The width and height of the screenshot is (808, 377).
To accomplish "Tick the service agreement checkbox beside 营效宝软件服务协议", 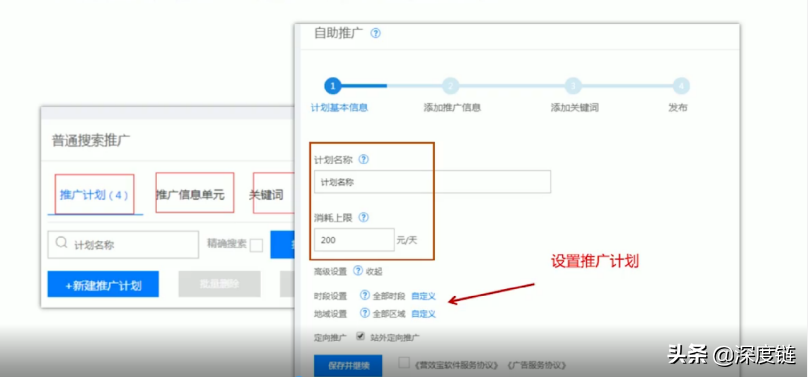I will [x=405, y=363].
